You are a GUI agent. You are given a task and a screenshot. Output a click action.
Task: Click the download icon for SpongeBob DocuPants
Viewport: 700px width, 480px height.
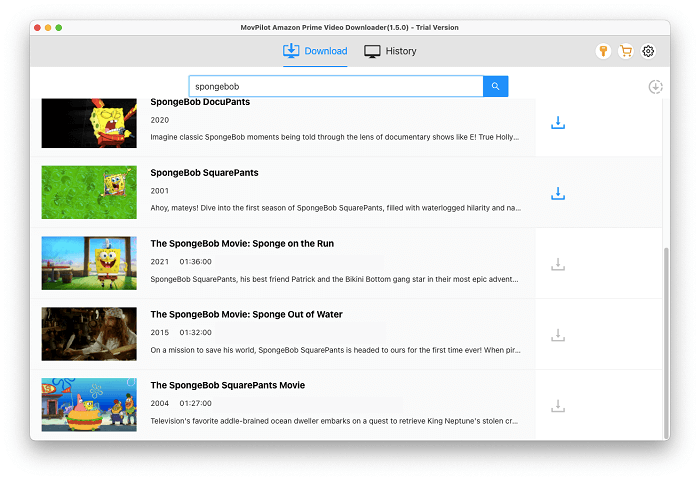coord(558,123)
